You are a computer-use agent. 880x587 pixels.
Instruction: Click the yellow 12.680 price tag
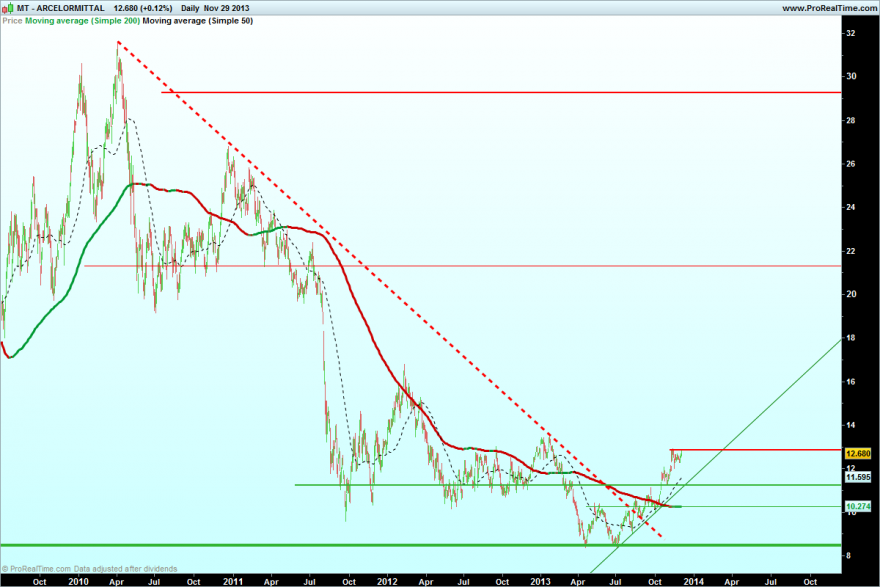858,453
